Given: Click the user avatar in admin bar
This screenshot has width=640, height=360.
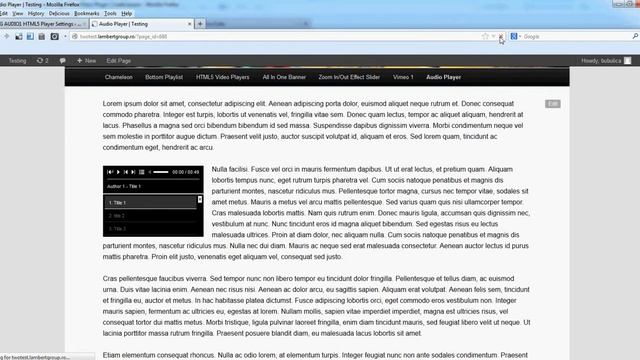Looking at the screenshot, I should [627, 61].
